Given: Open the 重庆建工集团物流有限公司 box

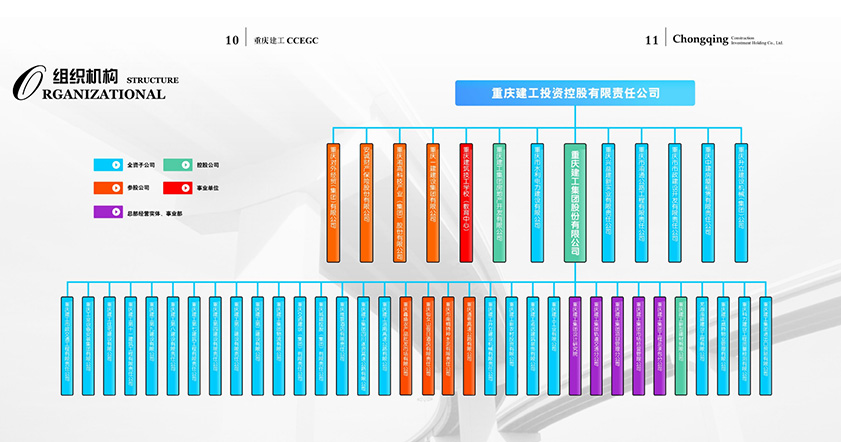Looking at the screenshot, I should click(x=279, y=347).
